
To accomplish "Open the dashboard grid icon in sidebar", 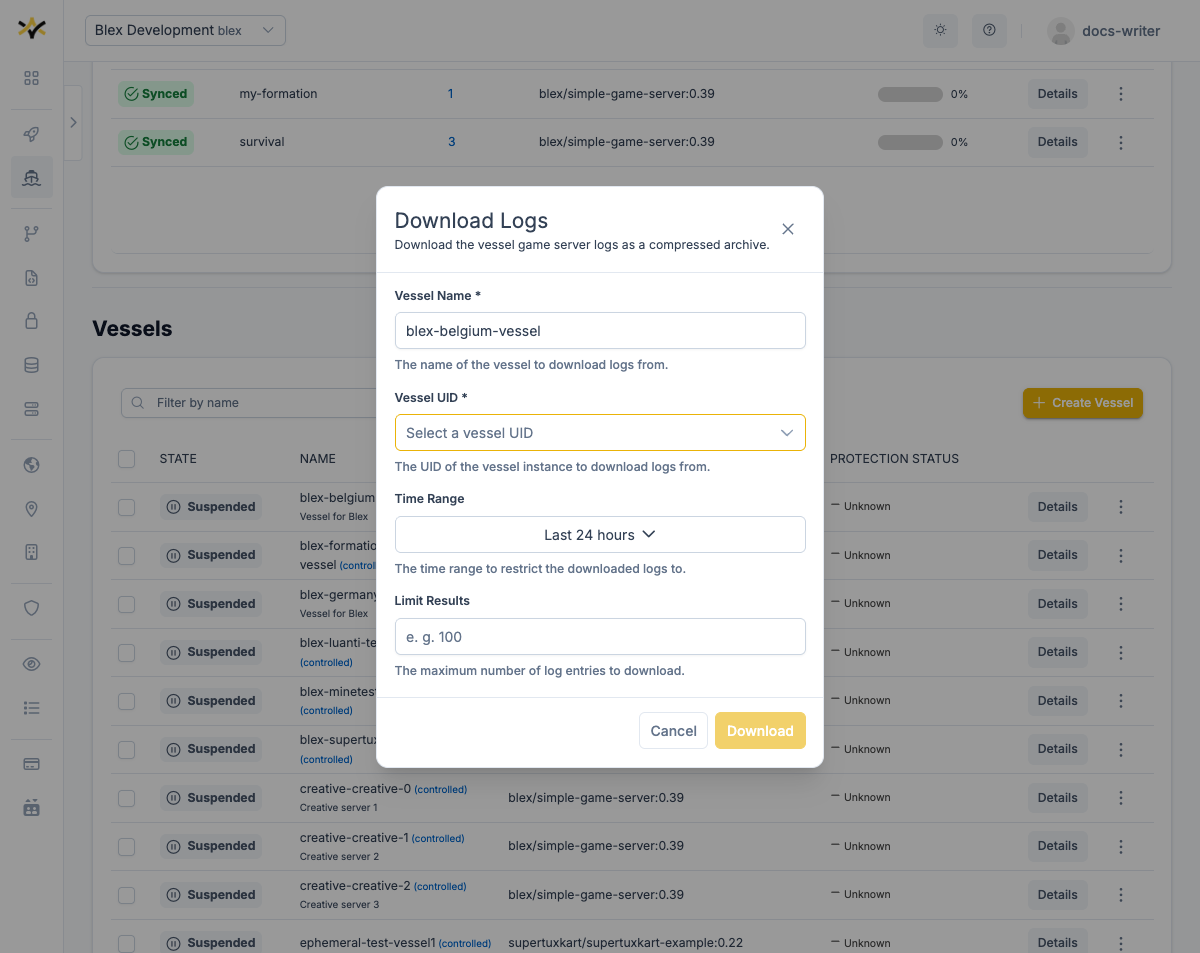I will coord(31,78).
